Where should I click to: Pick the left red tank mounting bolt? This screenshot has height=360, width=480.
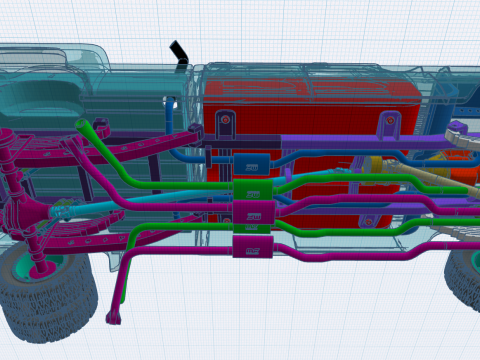click(225, 119)
